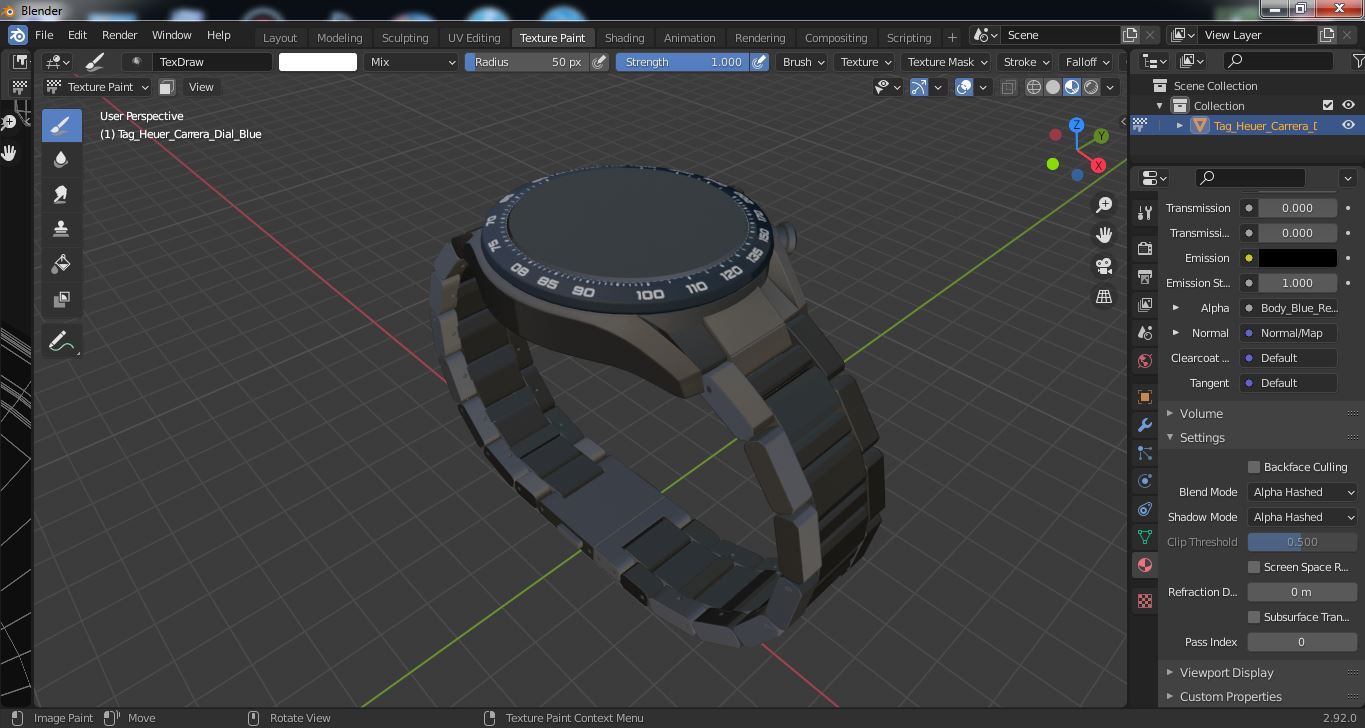1365x728 pixels.
Task: Open the Object properties tab
Action: [1145, 397]
